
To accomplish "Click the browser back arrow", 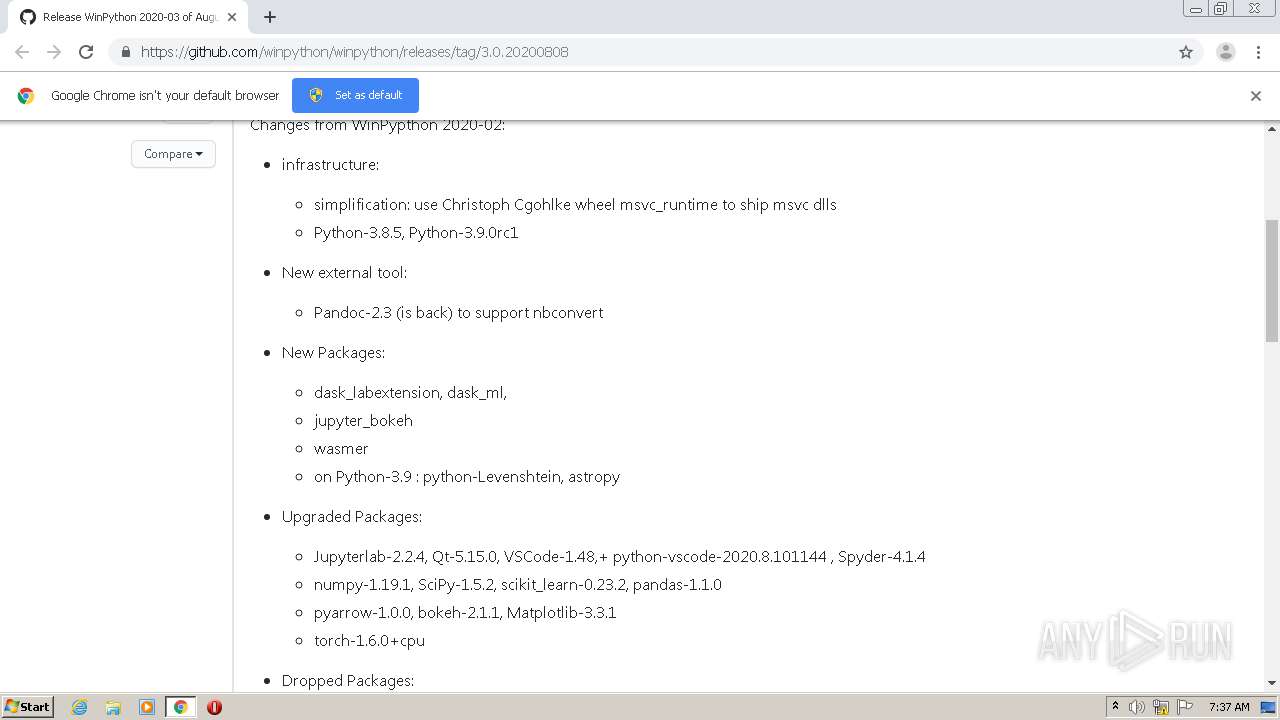I will (x=22, y=52).
